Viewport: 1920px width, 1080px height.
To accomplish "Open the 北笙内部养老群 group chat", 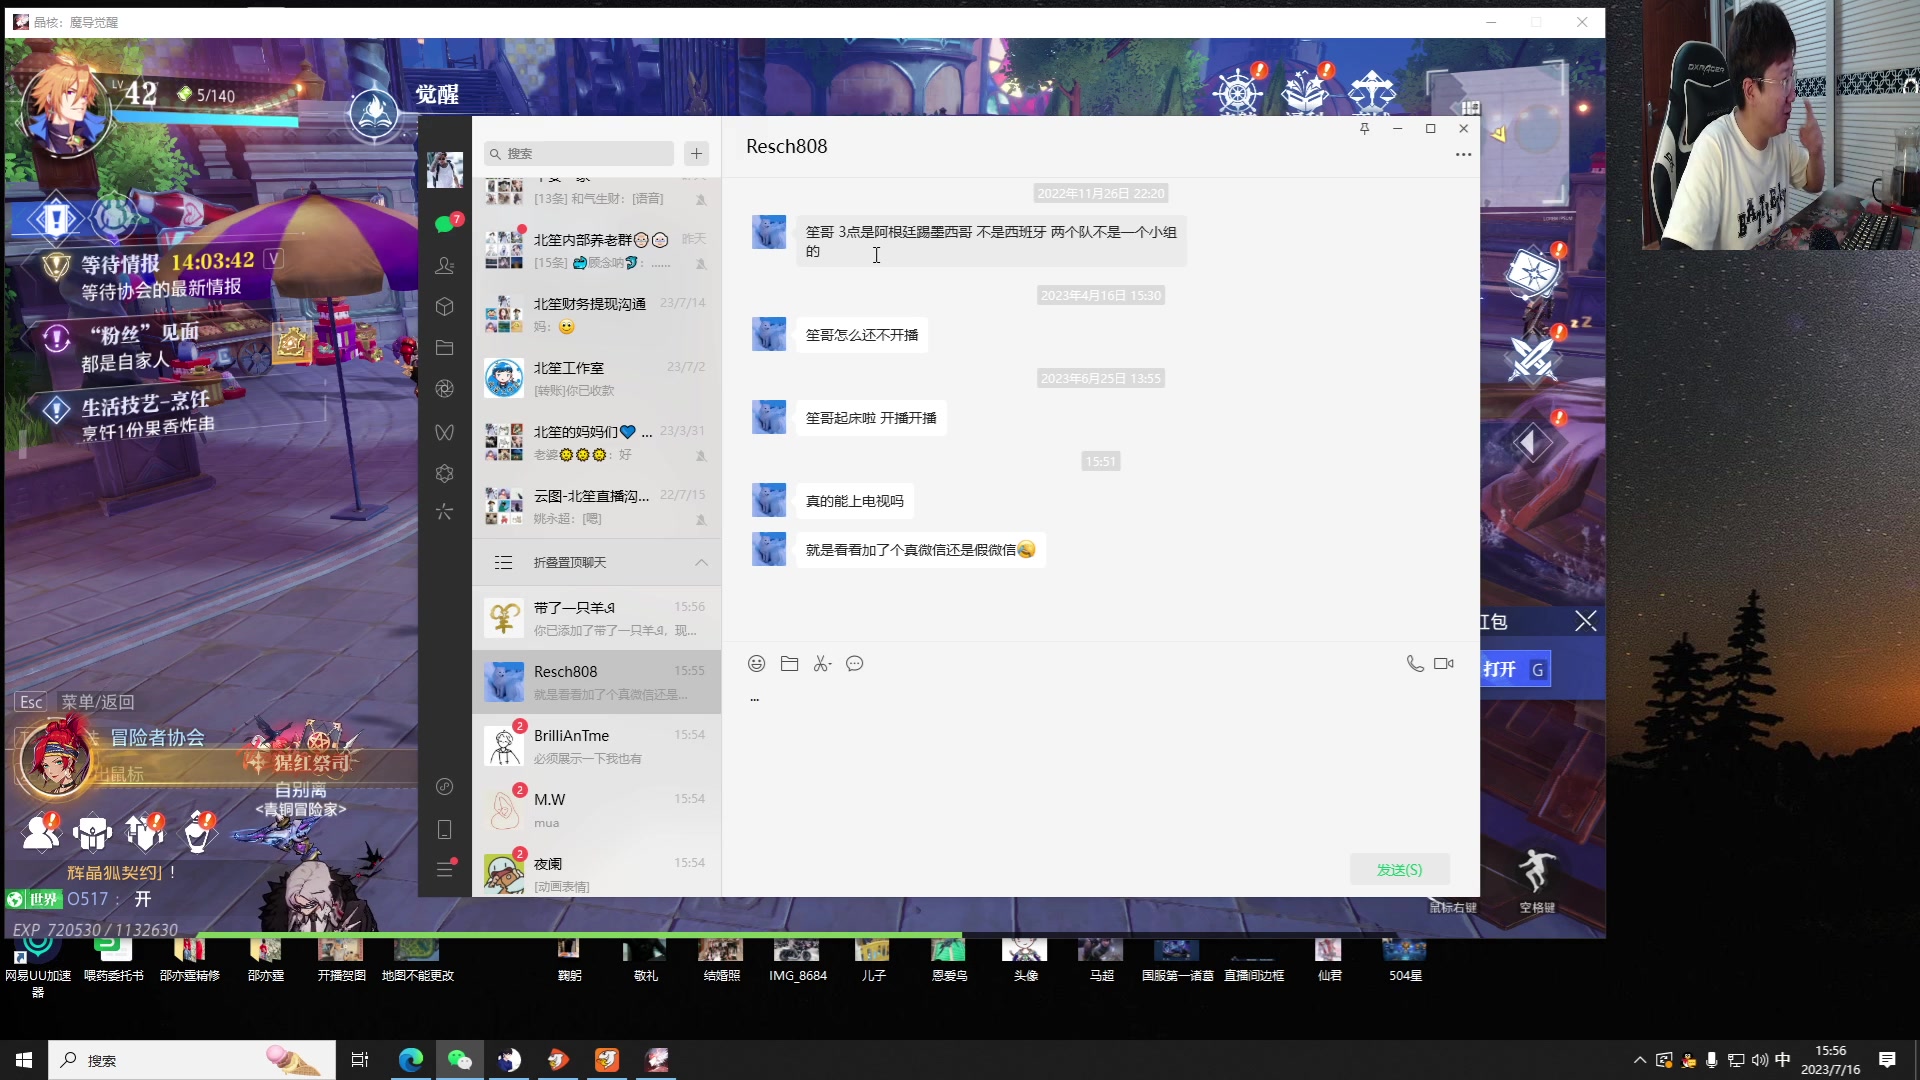I will pos(597,251).
